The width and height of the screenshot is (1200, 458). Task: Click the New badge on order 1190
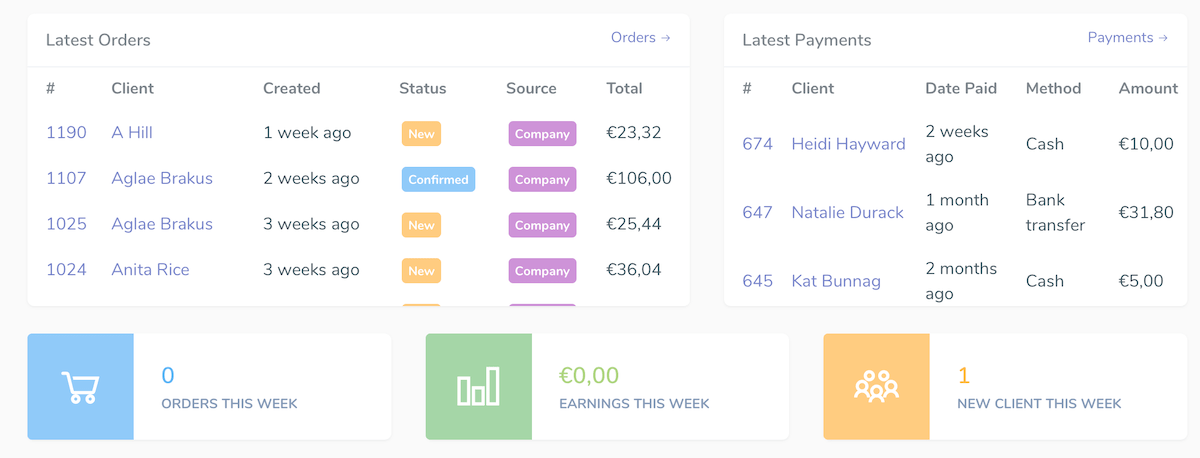(x=421, y=134)
